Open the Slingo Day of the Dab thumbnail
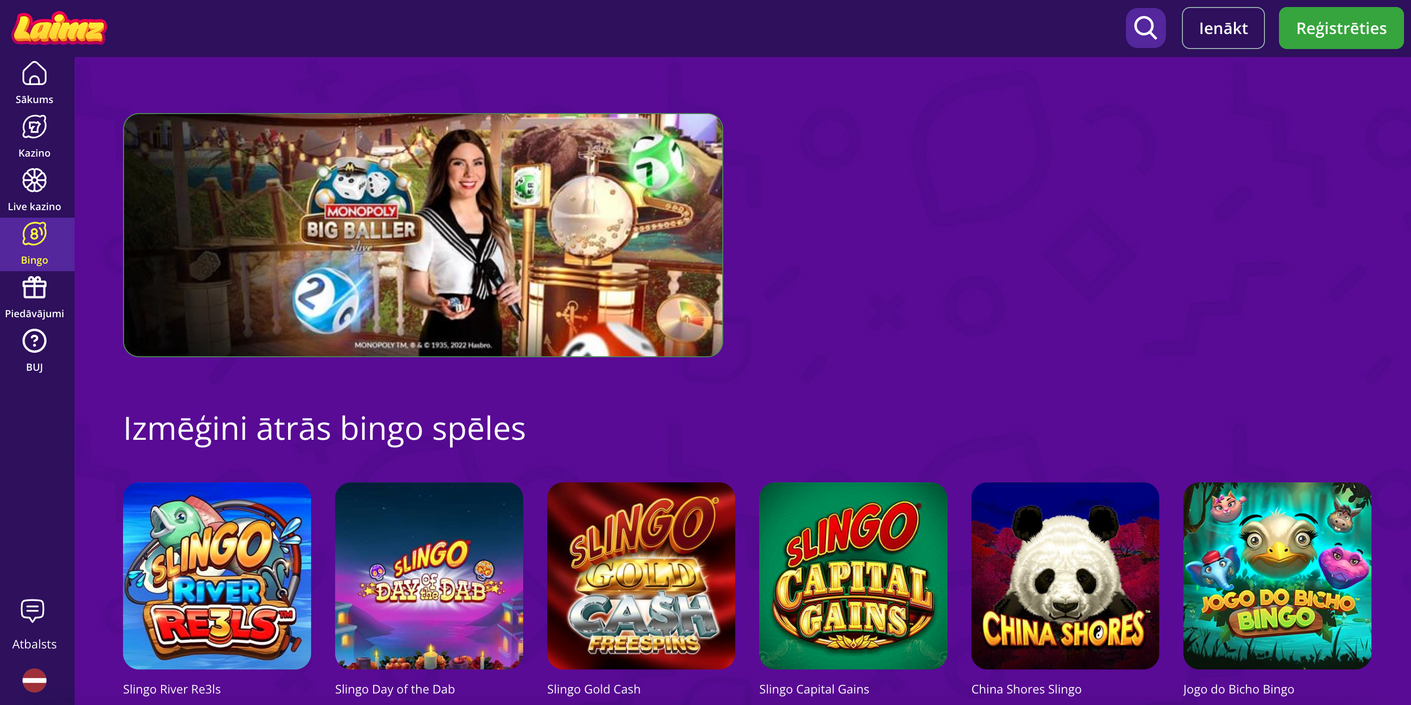Image resolution: width=1411 pixels, height=705 pixels. point(429,576)
